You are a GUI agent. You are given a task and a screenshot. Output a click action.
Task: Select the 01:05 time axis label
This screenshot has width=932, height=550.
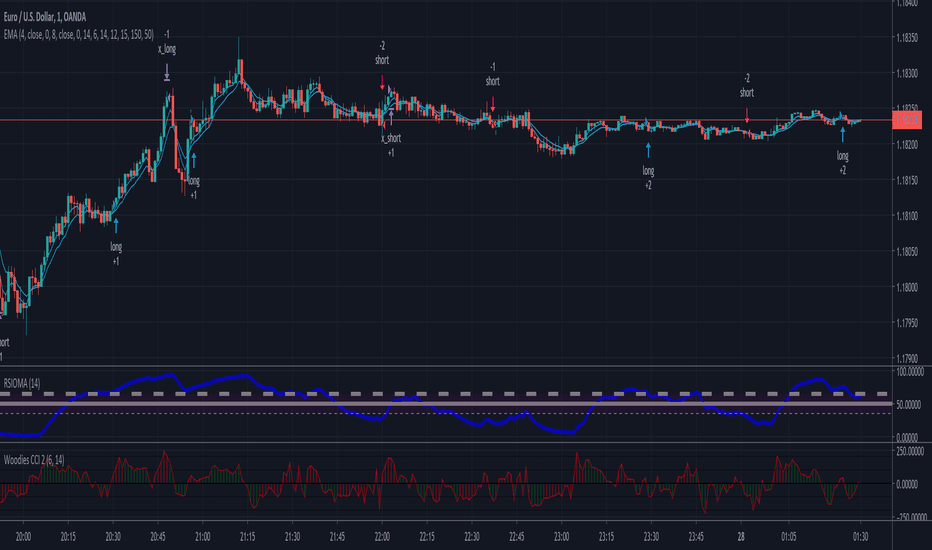click(789, 537)
